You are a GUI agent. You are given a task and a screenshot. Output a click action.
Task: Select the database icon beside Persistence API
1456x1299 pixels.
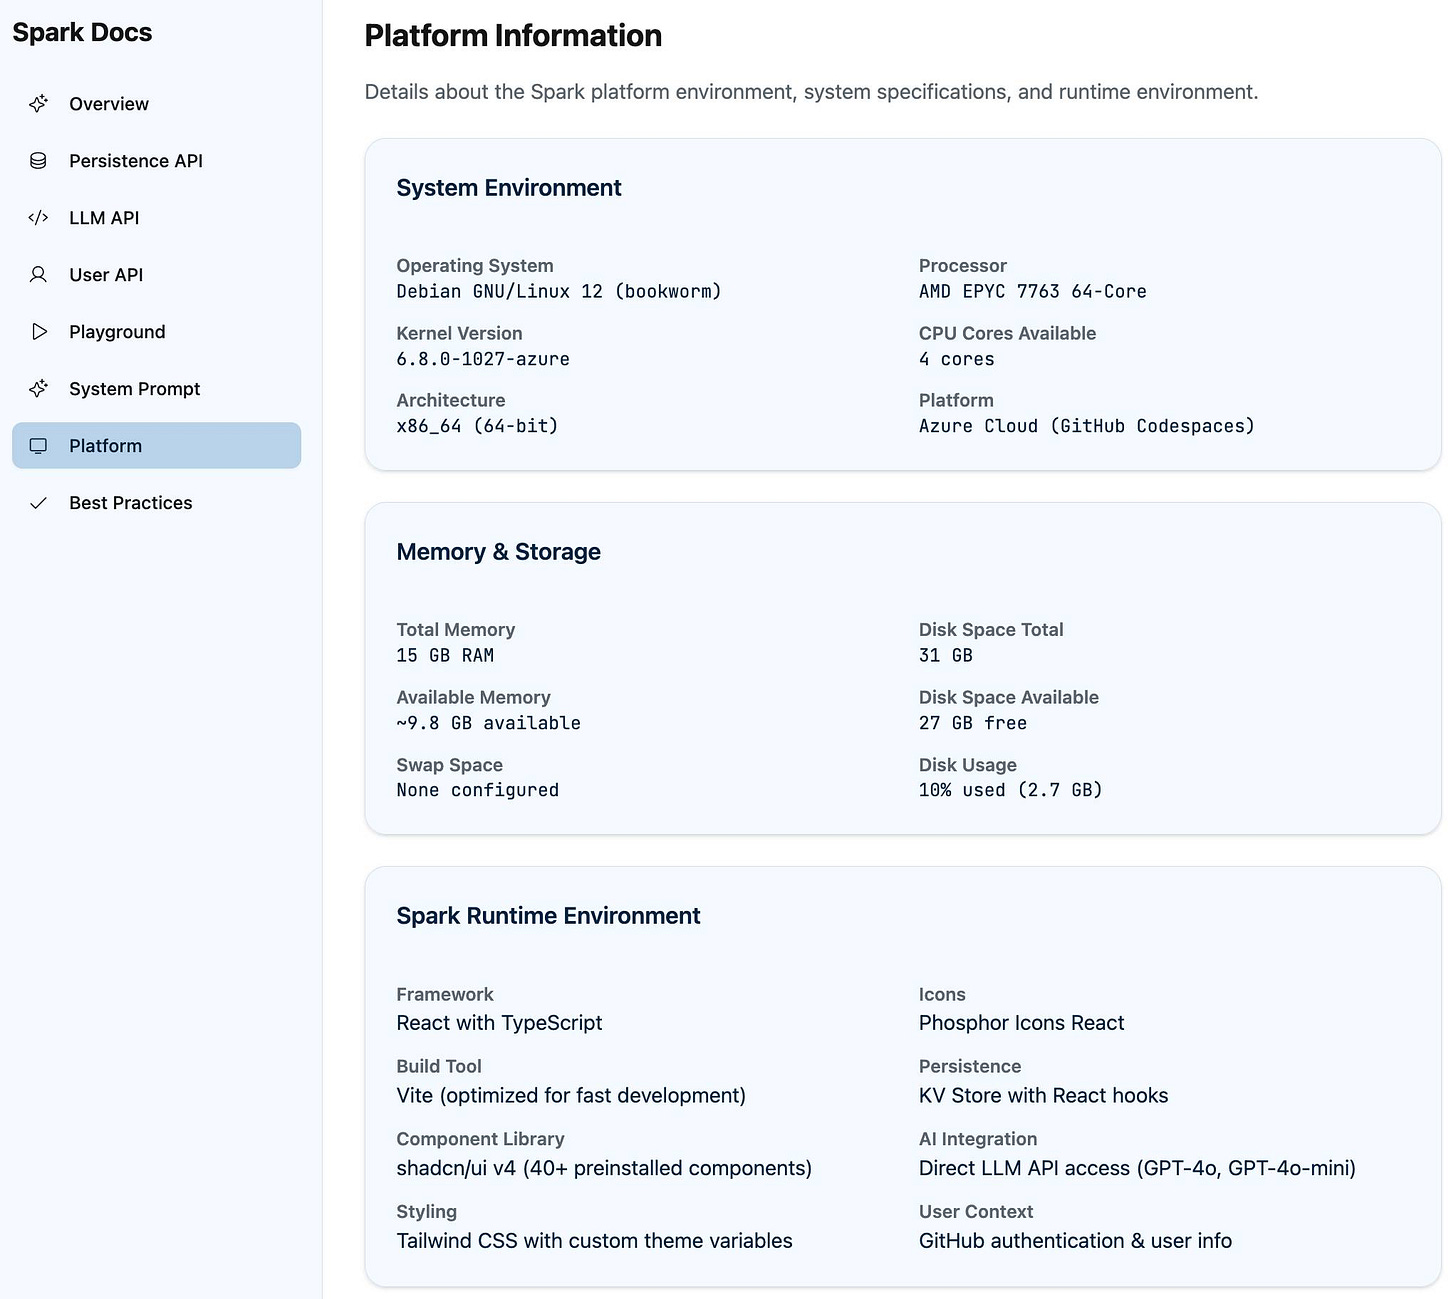click(x=38, y=161)
